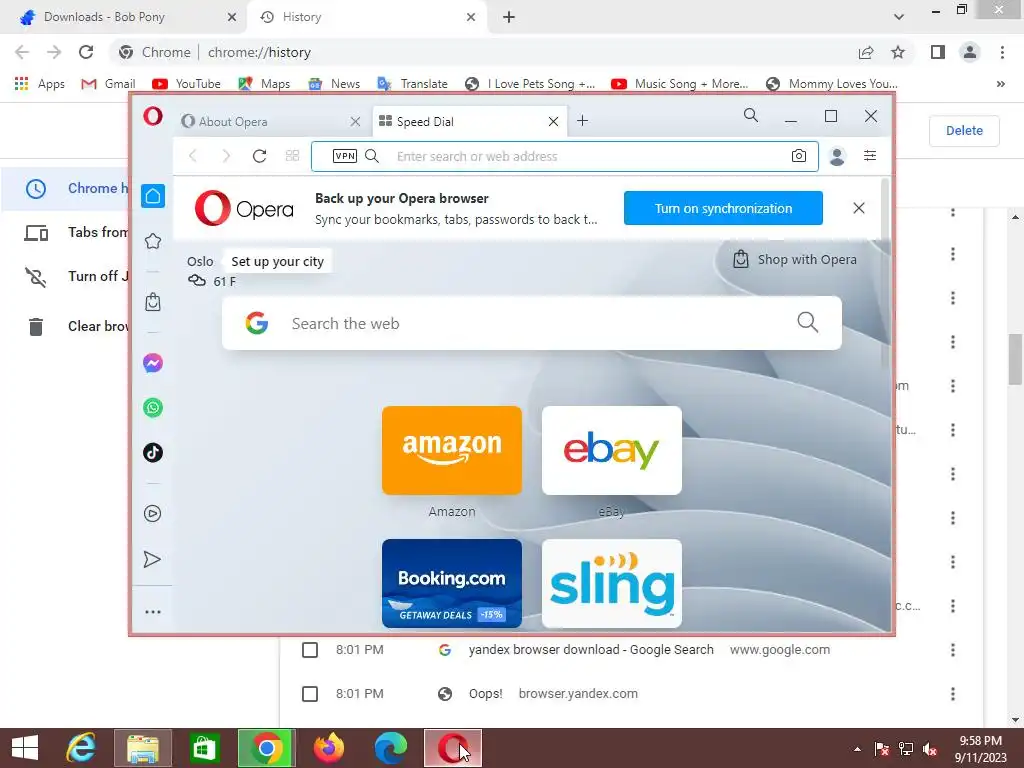Click Set up your city

pos(278,261)
